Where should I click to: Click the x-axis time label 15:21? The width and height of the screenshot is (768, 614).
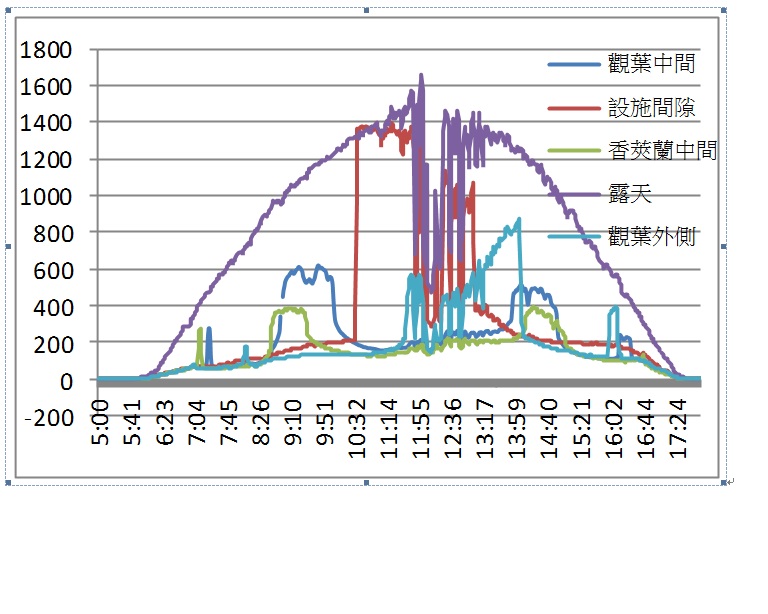click(x=582, y=428)
